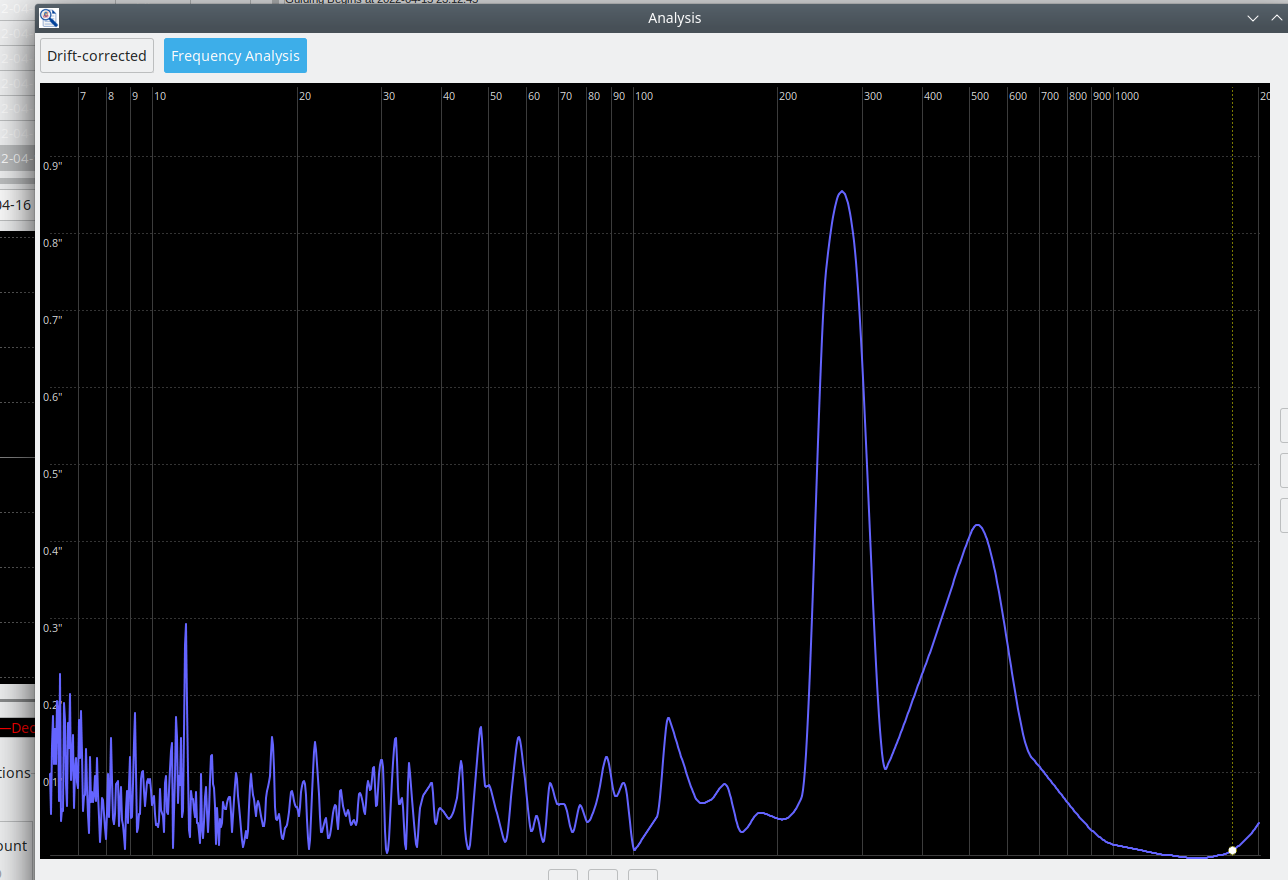Click the red Dec legend label behind the window
This screenshot has width=1288, height=880.
(x=23, y=728)
